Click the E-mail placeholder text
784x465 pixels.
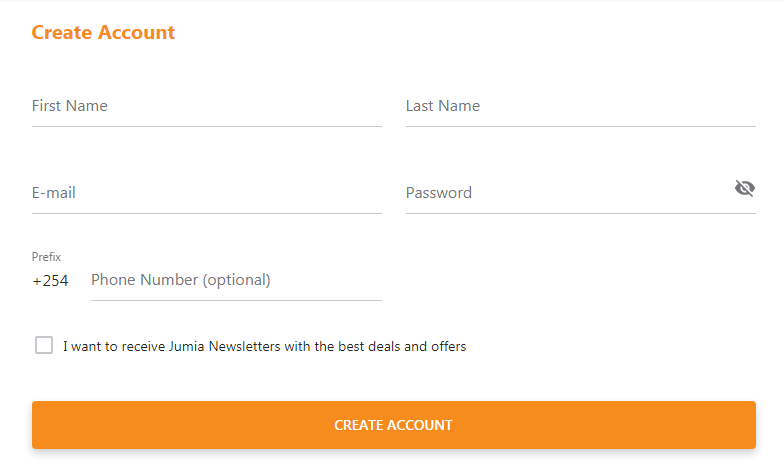(x=54, y=193)
